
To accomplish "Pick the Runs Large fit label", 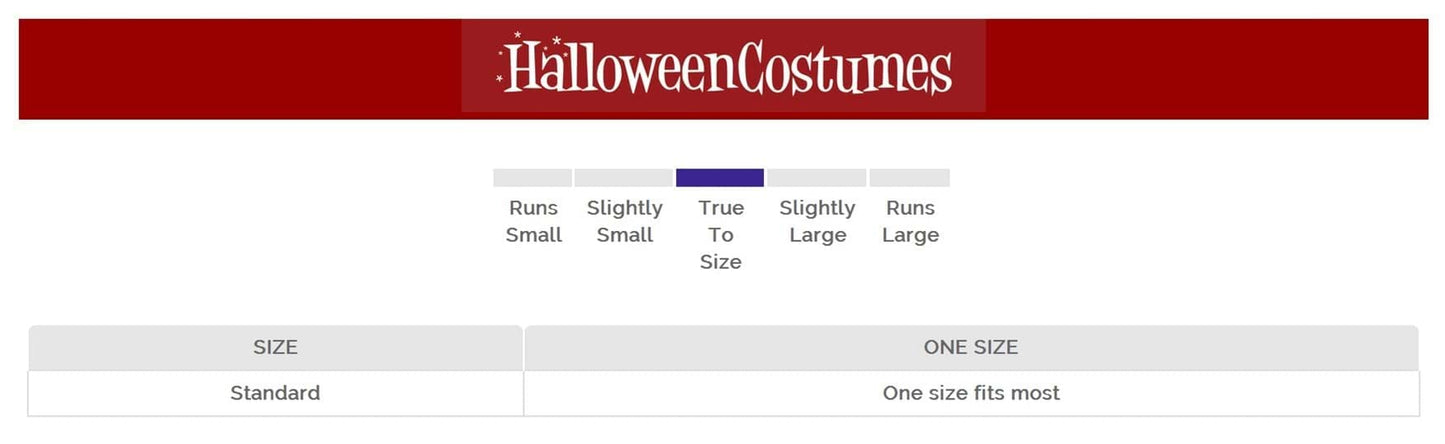I will tap(910, 221).
